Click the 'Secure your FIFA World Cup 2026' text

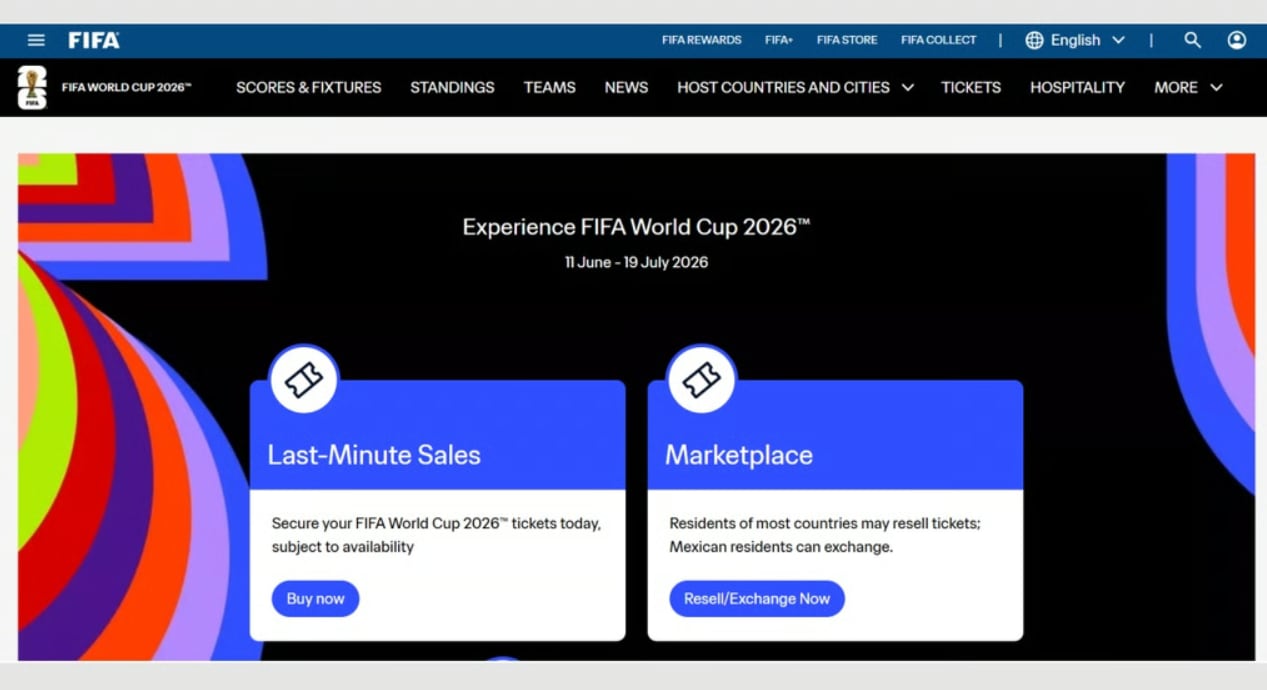pyautogui.click(x=437, y=535)
